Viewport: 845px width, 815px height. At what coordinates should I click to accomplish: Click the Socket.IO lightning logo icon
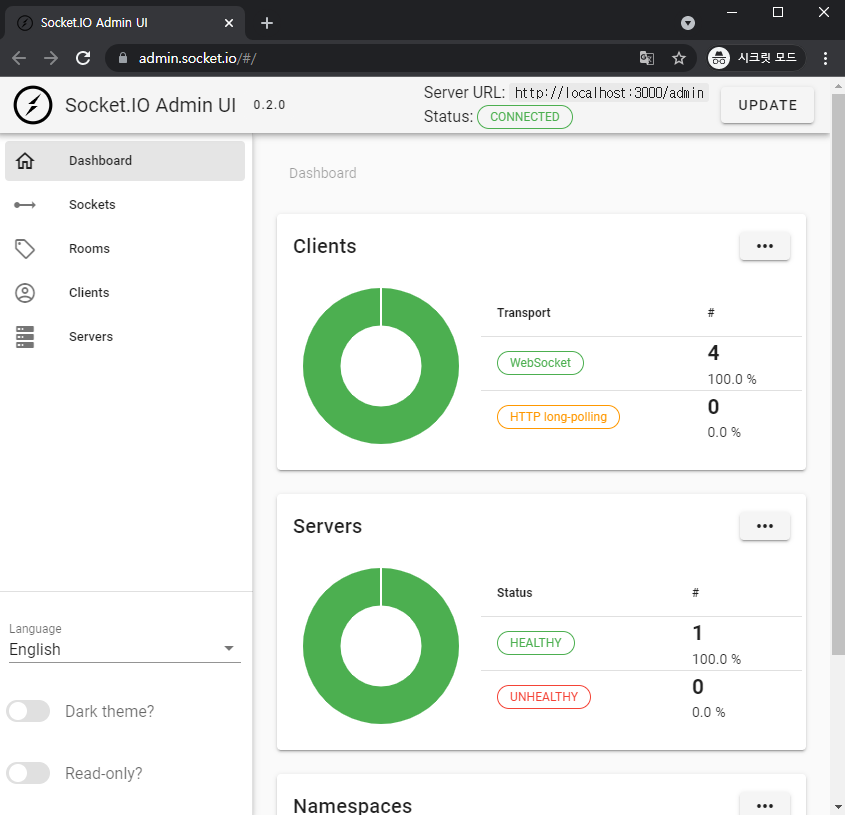tap(33, 105)
